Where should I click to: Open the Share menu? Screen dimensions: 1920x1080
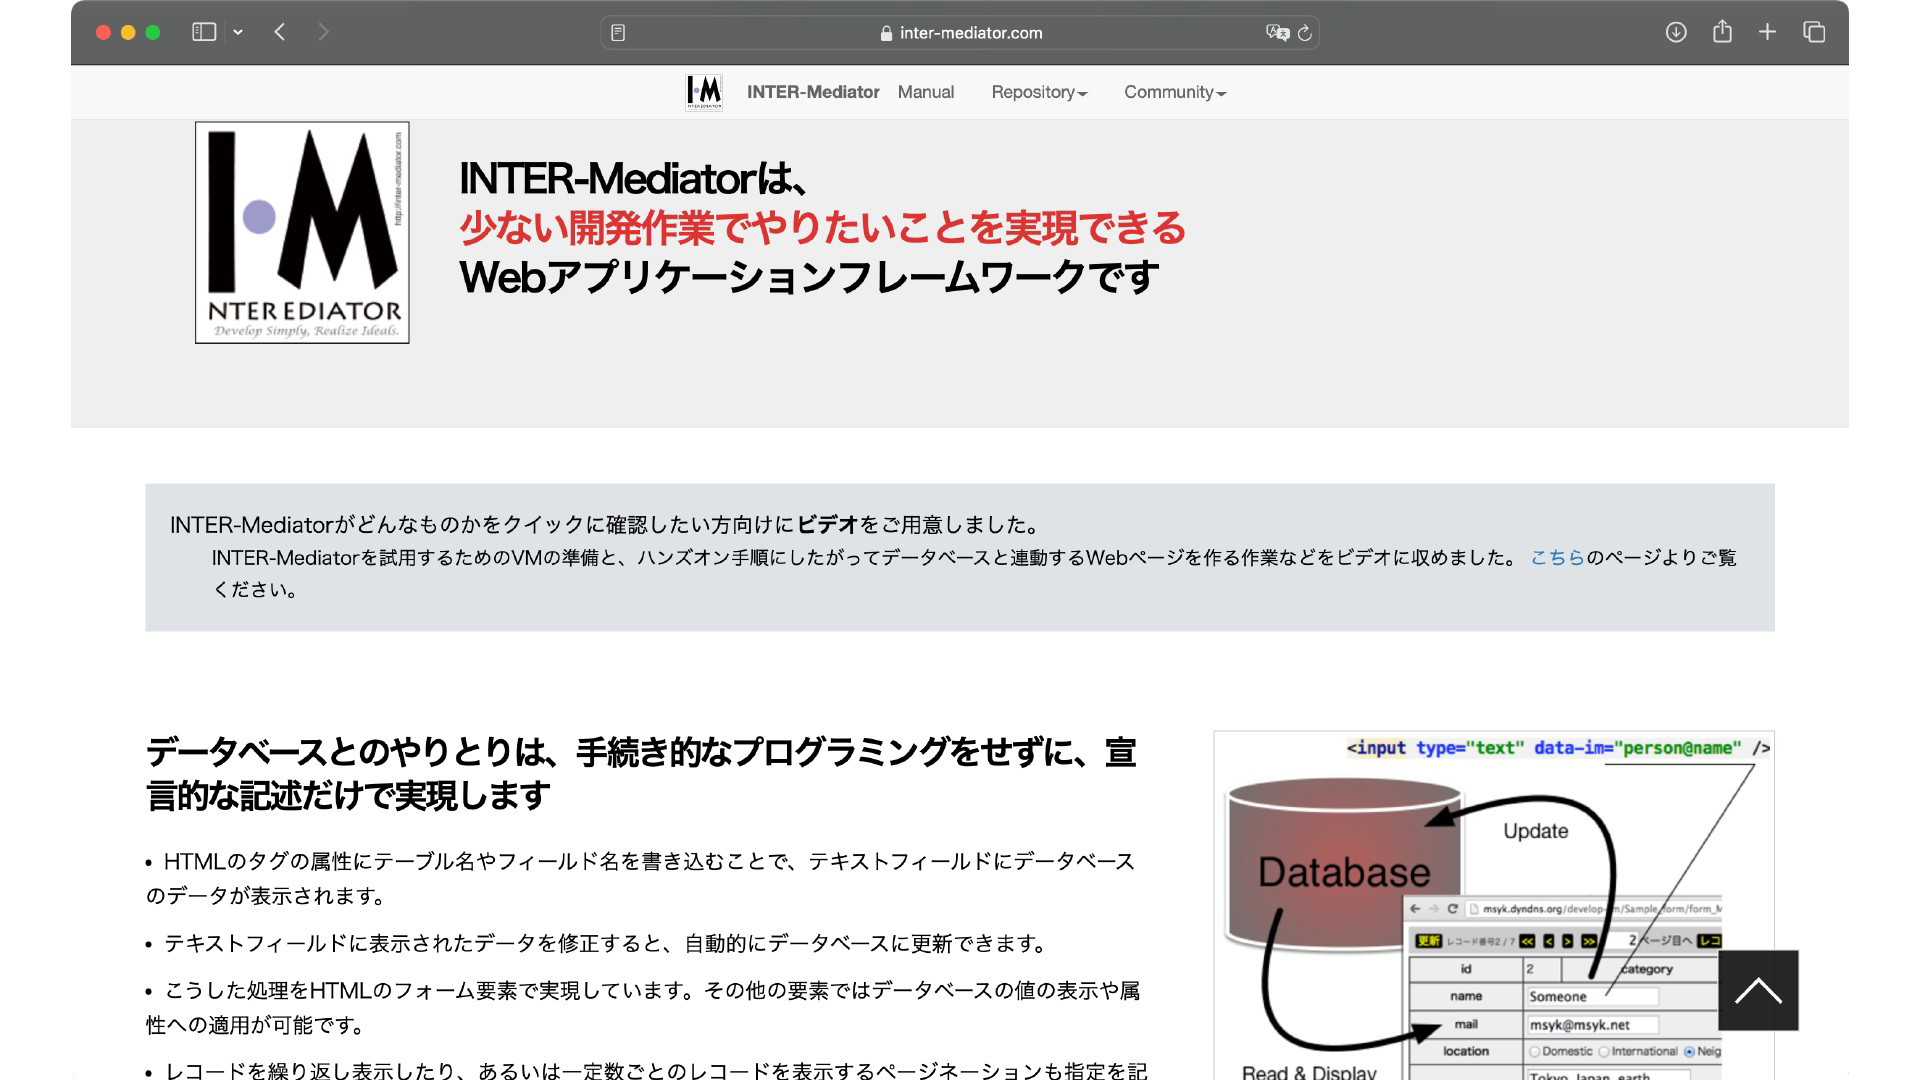[x=1722, y=32]
